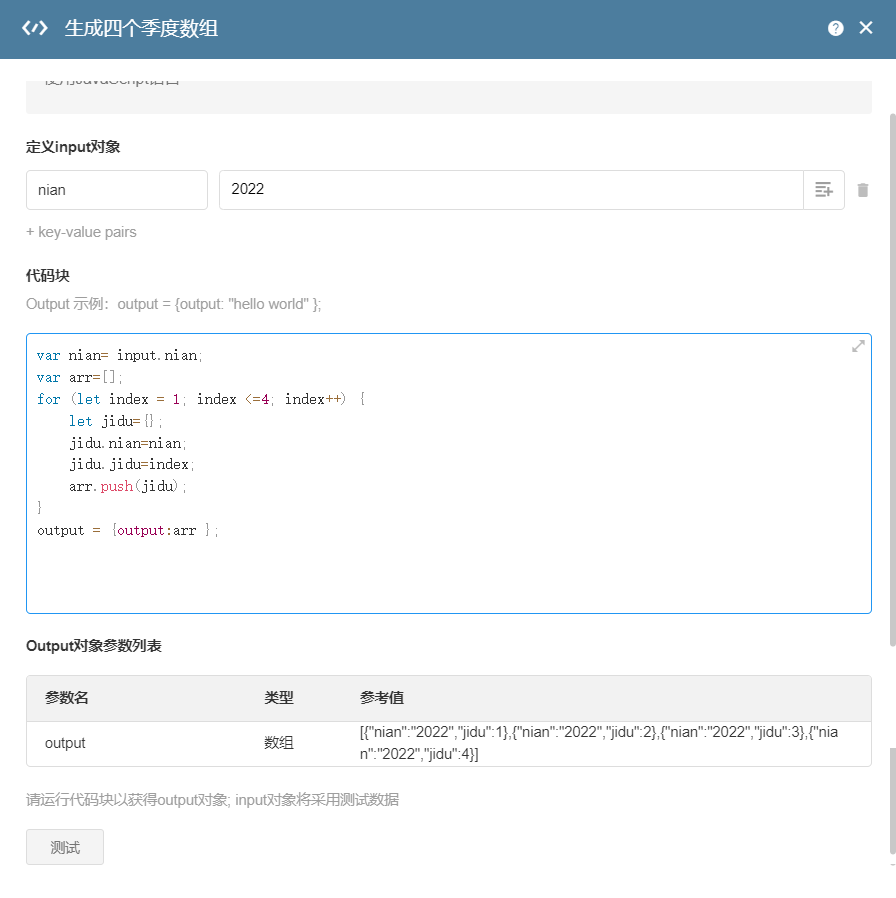Select the output parameter name cell
Image resolution: width=896 pixels, height=898 pixels.
coord(66,743)
